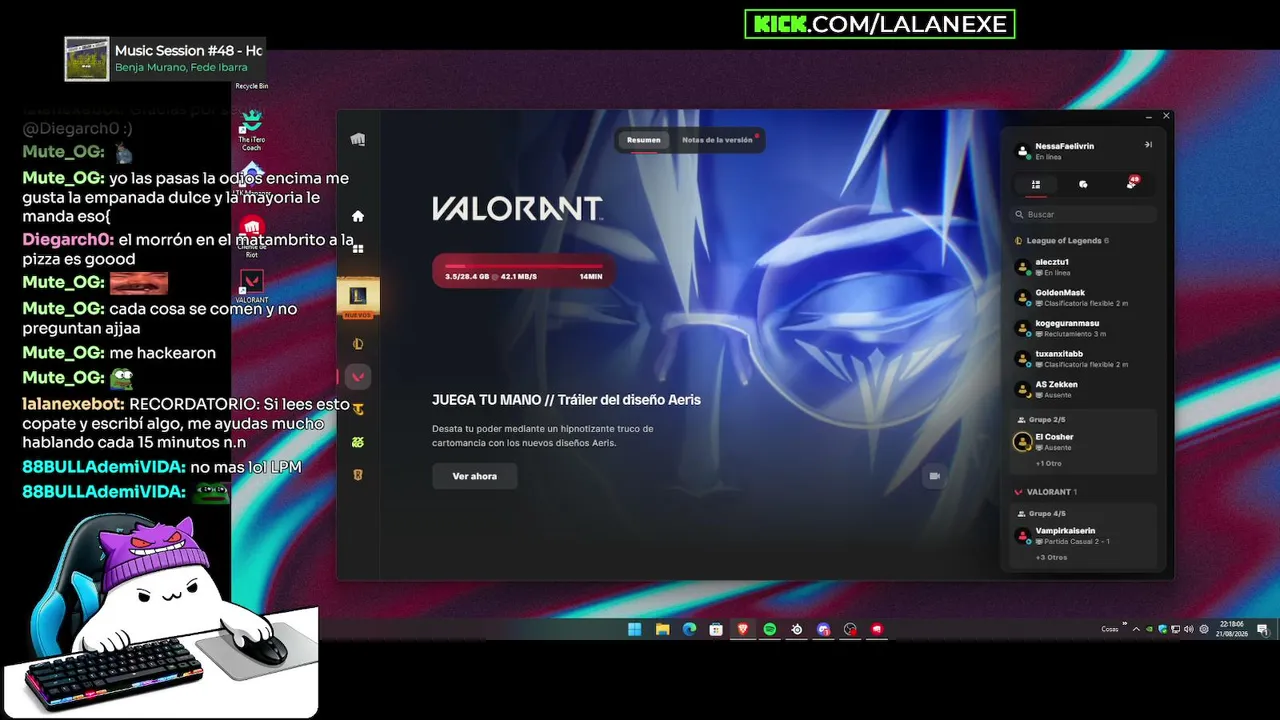
Task: Open the Notas de la versión tab
Action: coord(718,140)
